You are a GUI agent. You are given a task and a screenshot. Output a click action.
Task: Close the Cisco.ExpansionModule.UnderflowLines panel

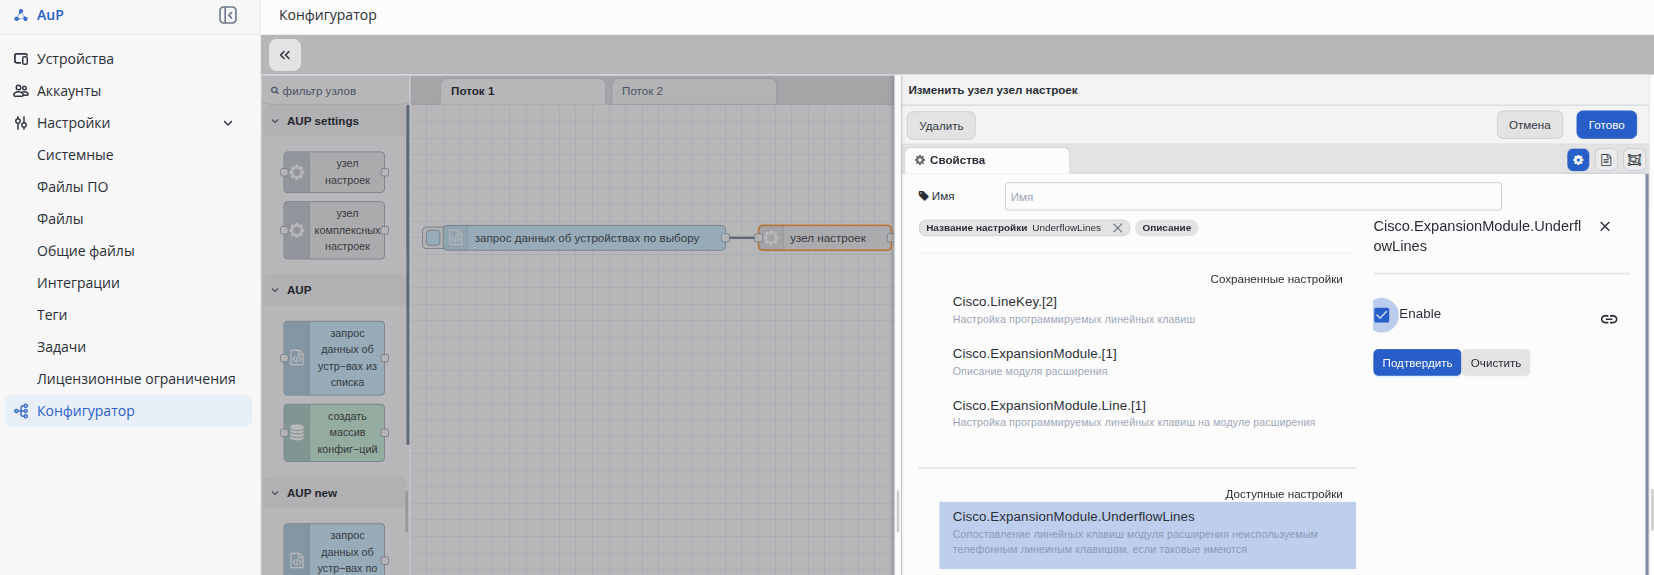tap(1605, 227)
